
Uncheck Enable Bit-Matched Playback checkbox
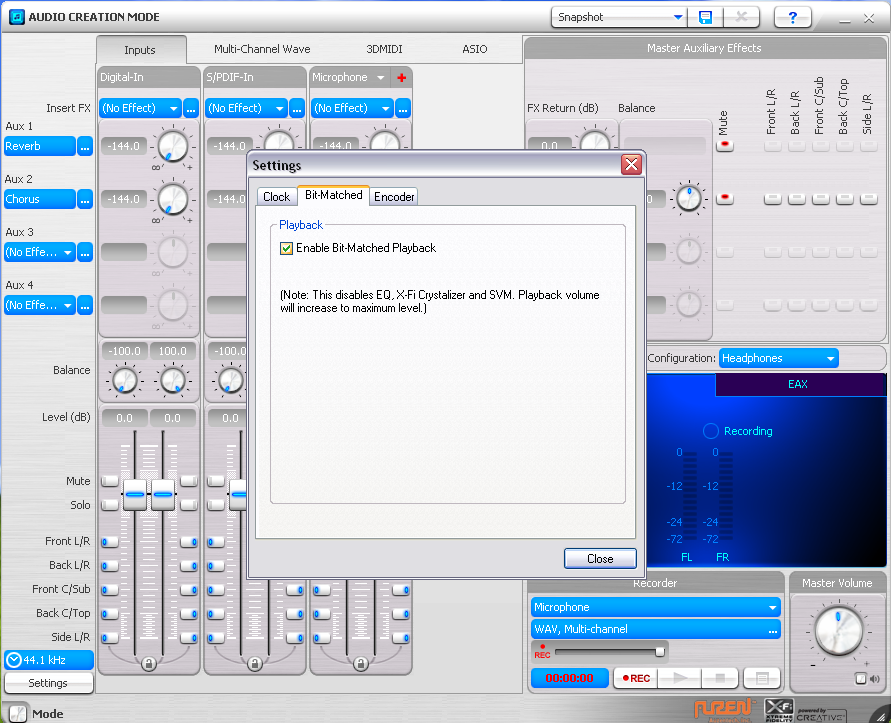tap(287, 248)
